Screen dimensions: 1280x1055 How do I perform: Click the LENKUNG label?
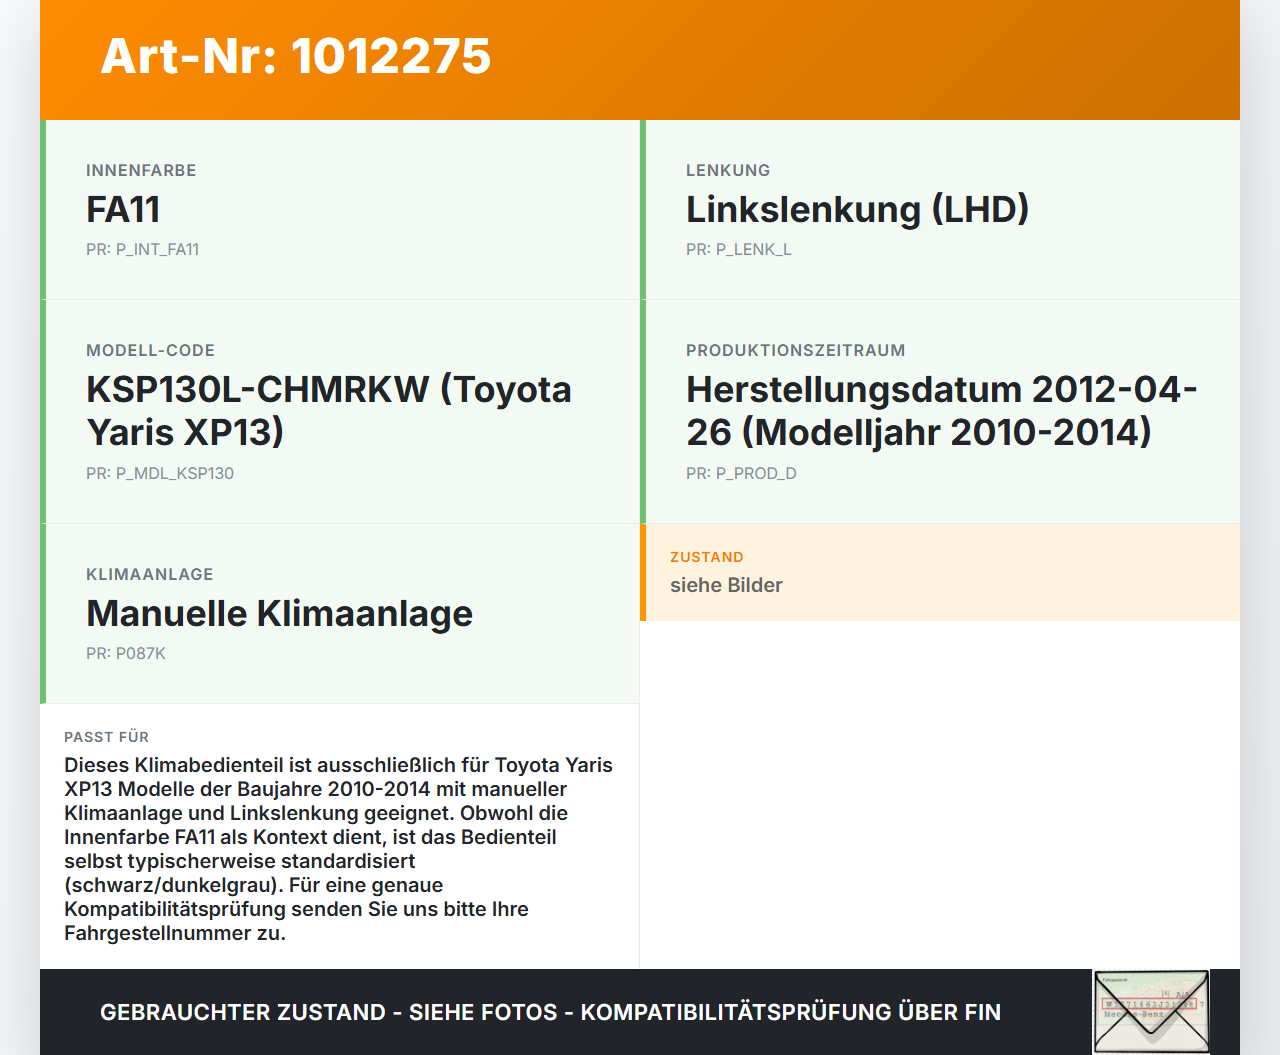coord(728,170)
